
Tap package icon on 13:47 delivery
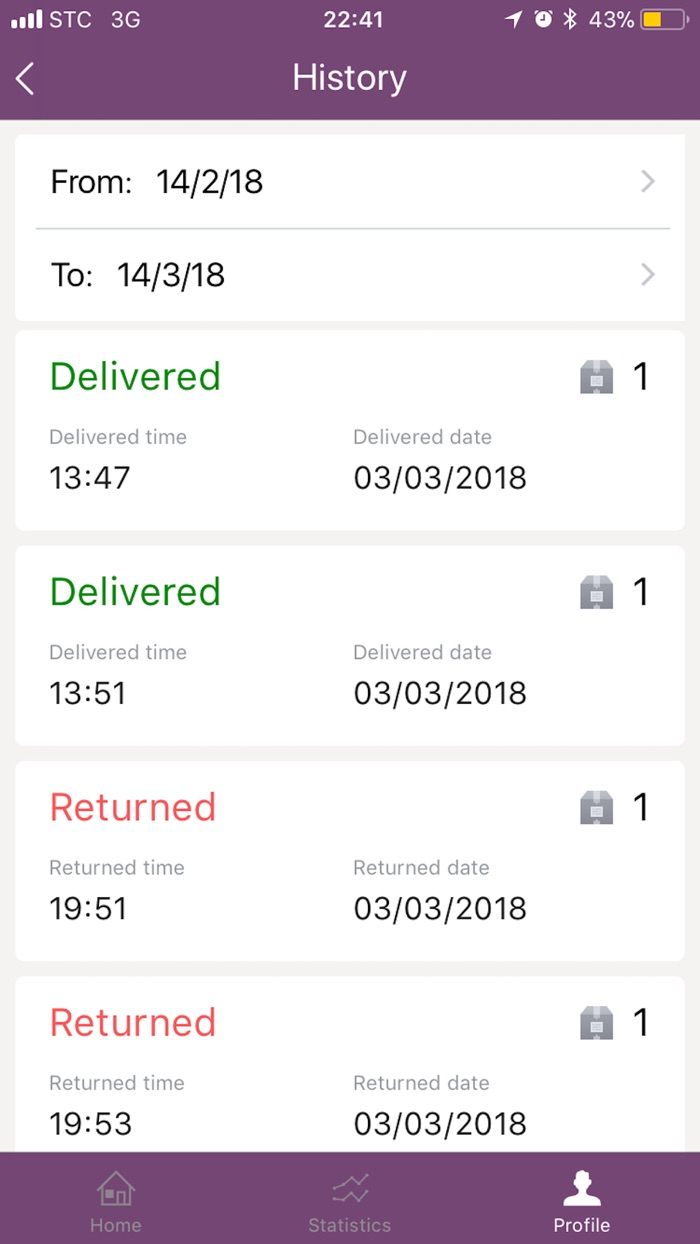point(597,377)
